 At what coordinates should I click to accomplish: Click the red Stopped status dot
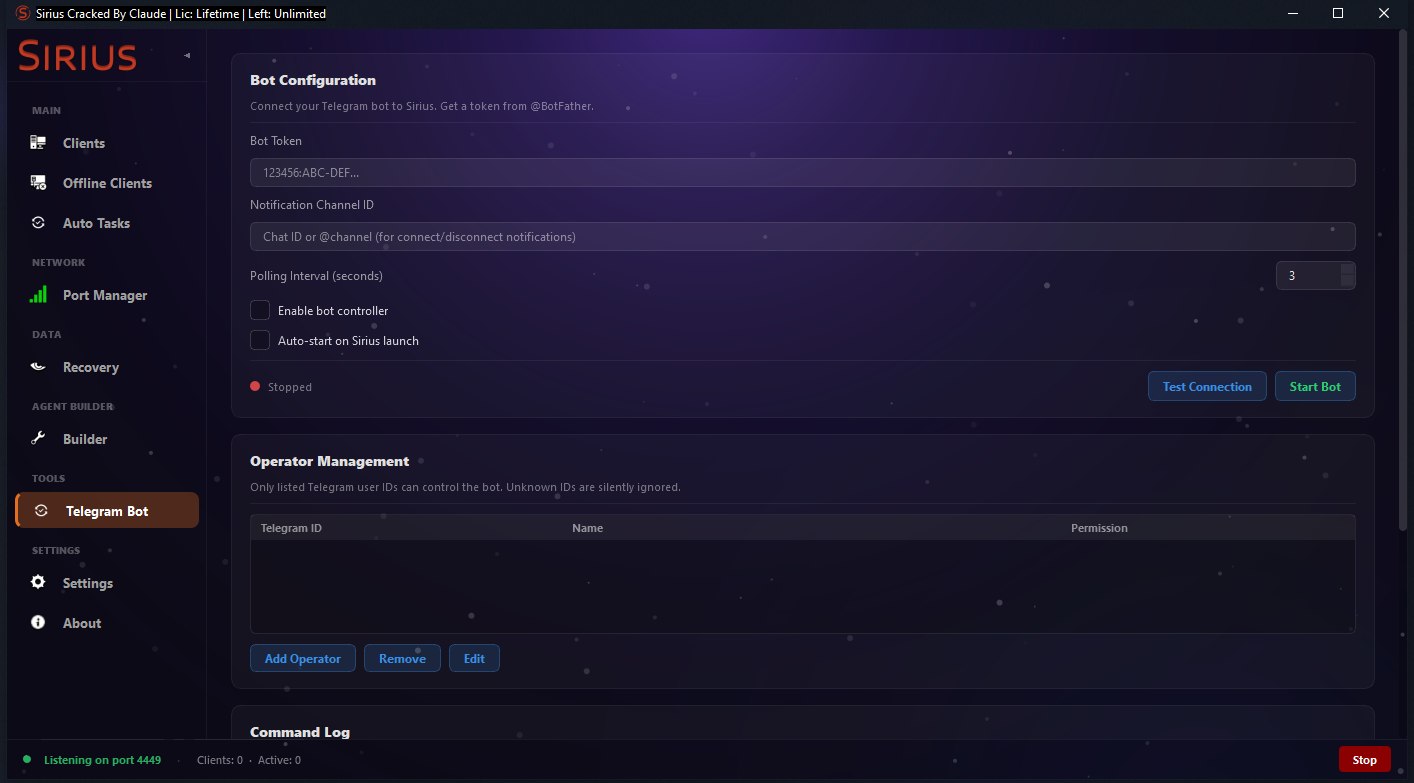point(255,386)
